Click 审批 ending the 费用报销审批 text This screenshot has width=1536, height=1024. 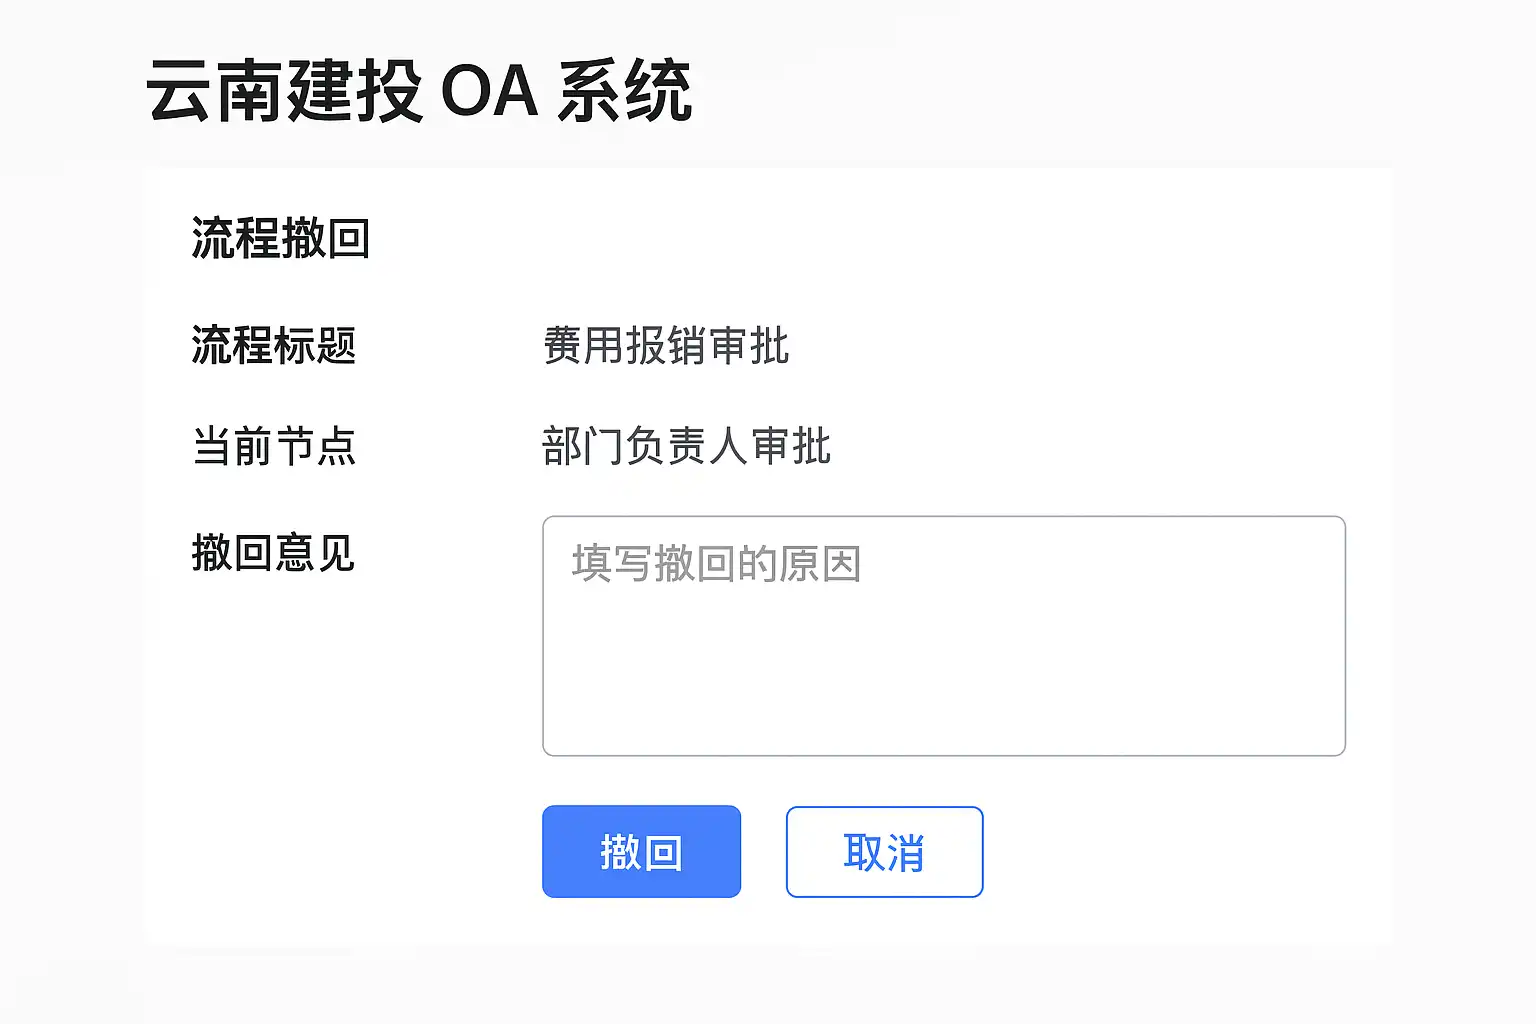(x=749, y=346)
